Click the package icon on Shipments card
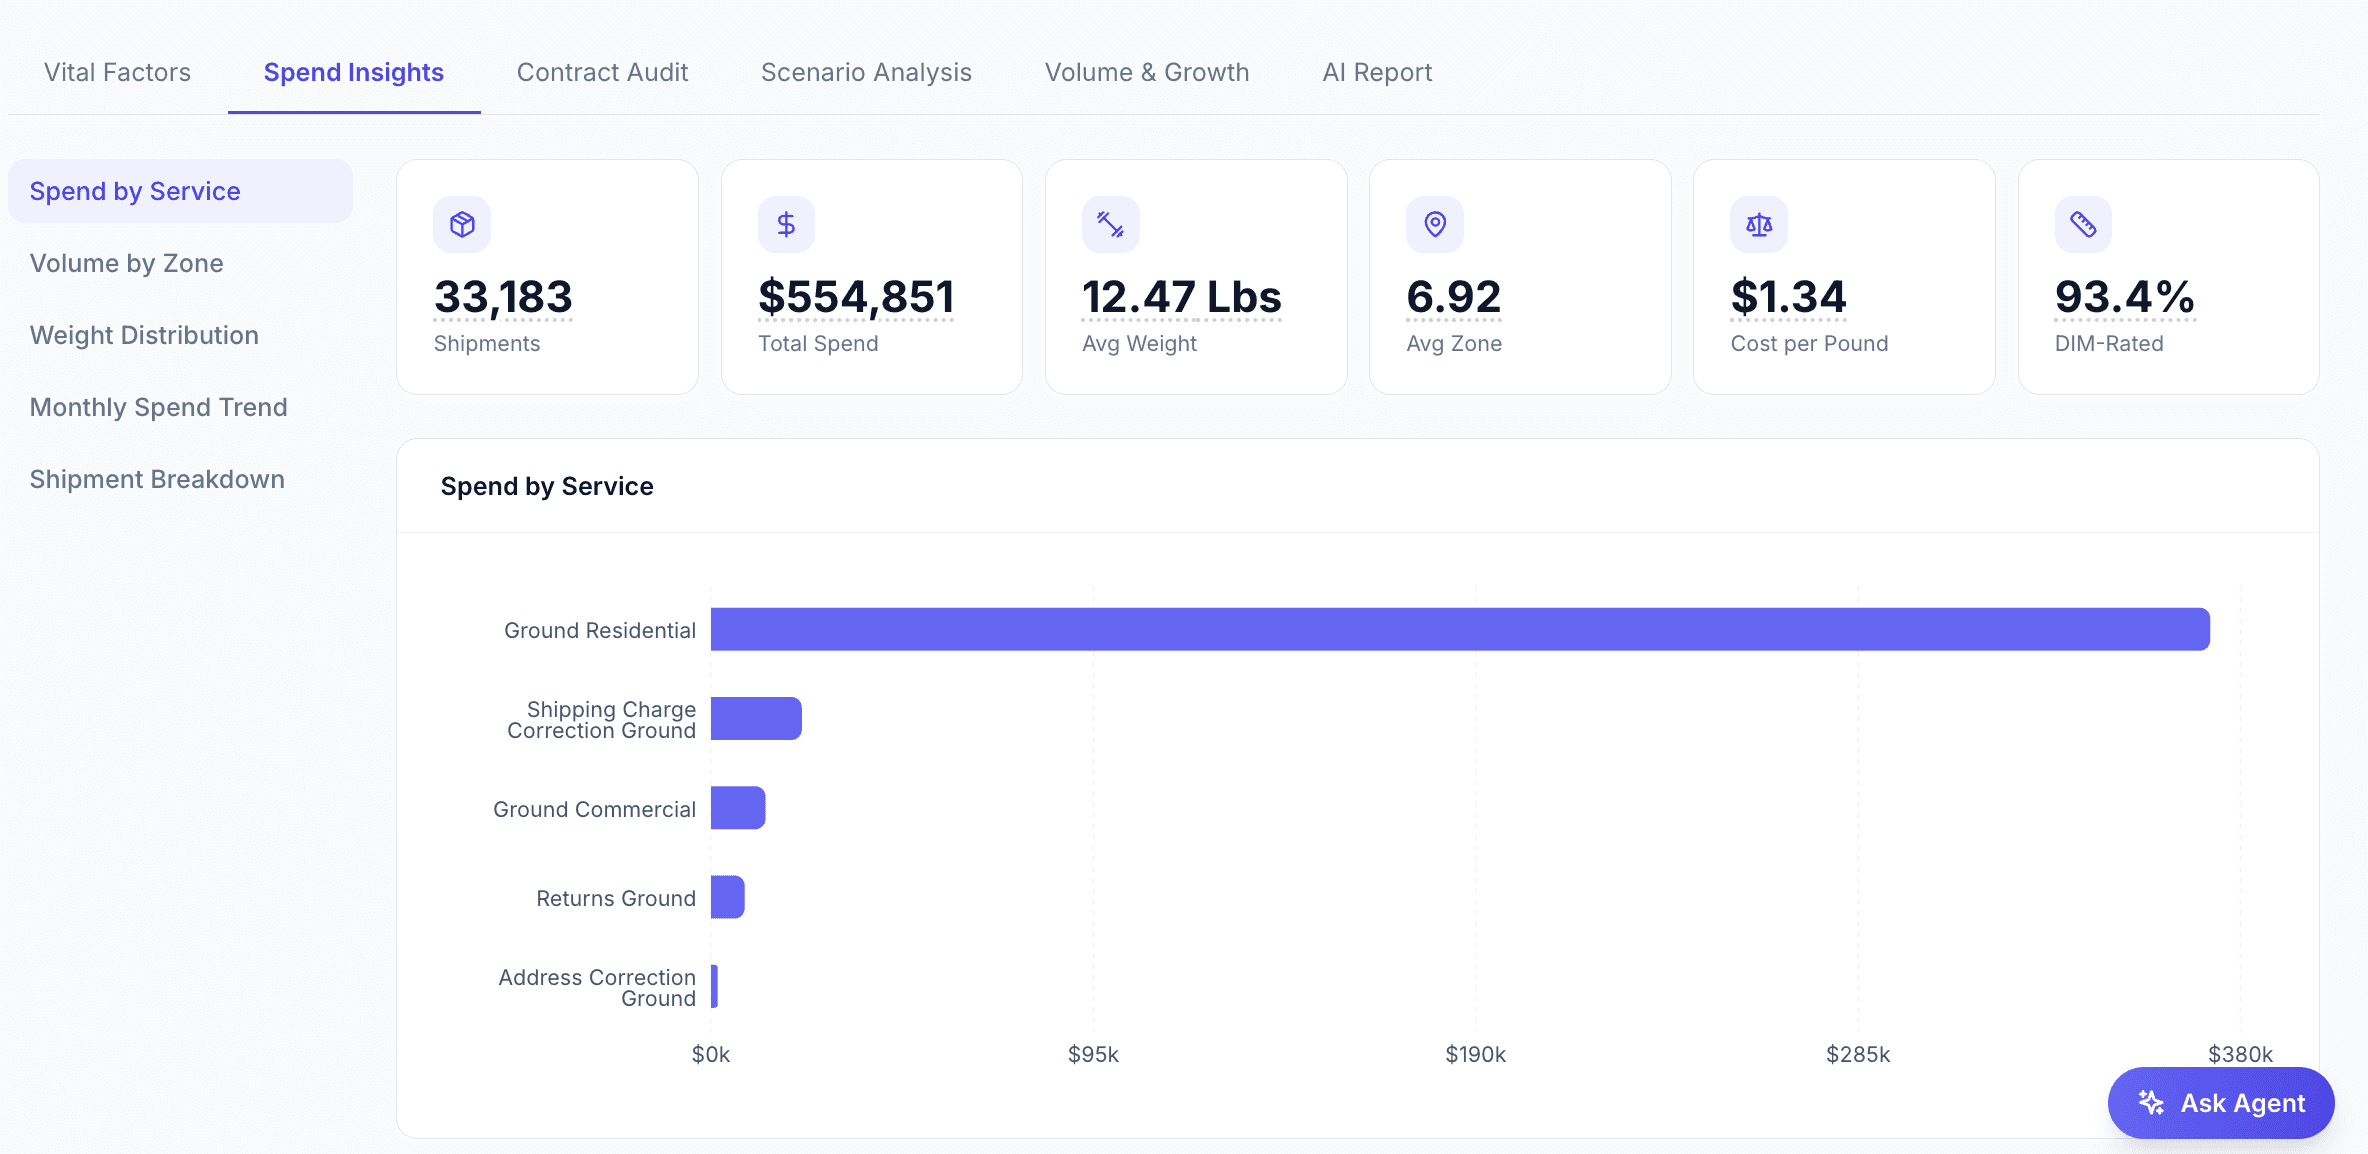The image size is (2368, 1154). (x=461, y=224)
